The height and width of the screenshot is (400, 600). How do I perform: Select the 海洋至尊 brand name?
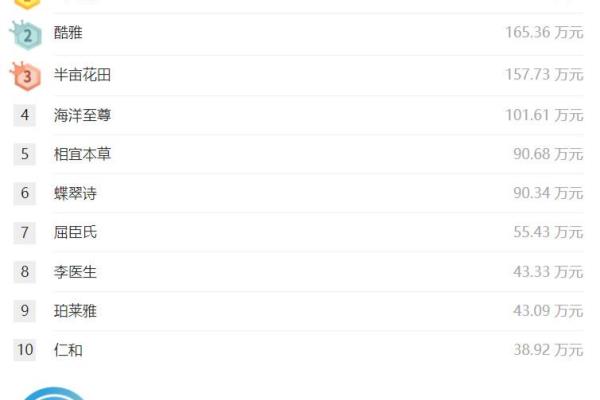click(x=82, y=115)
